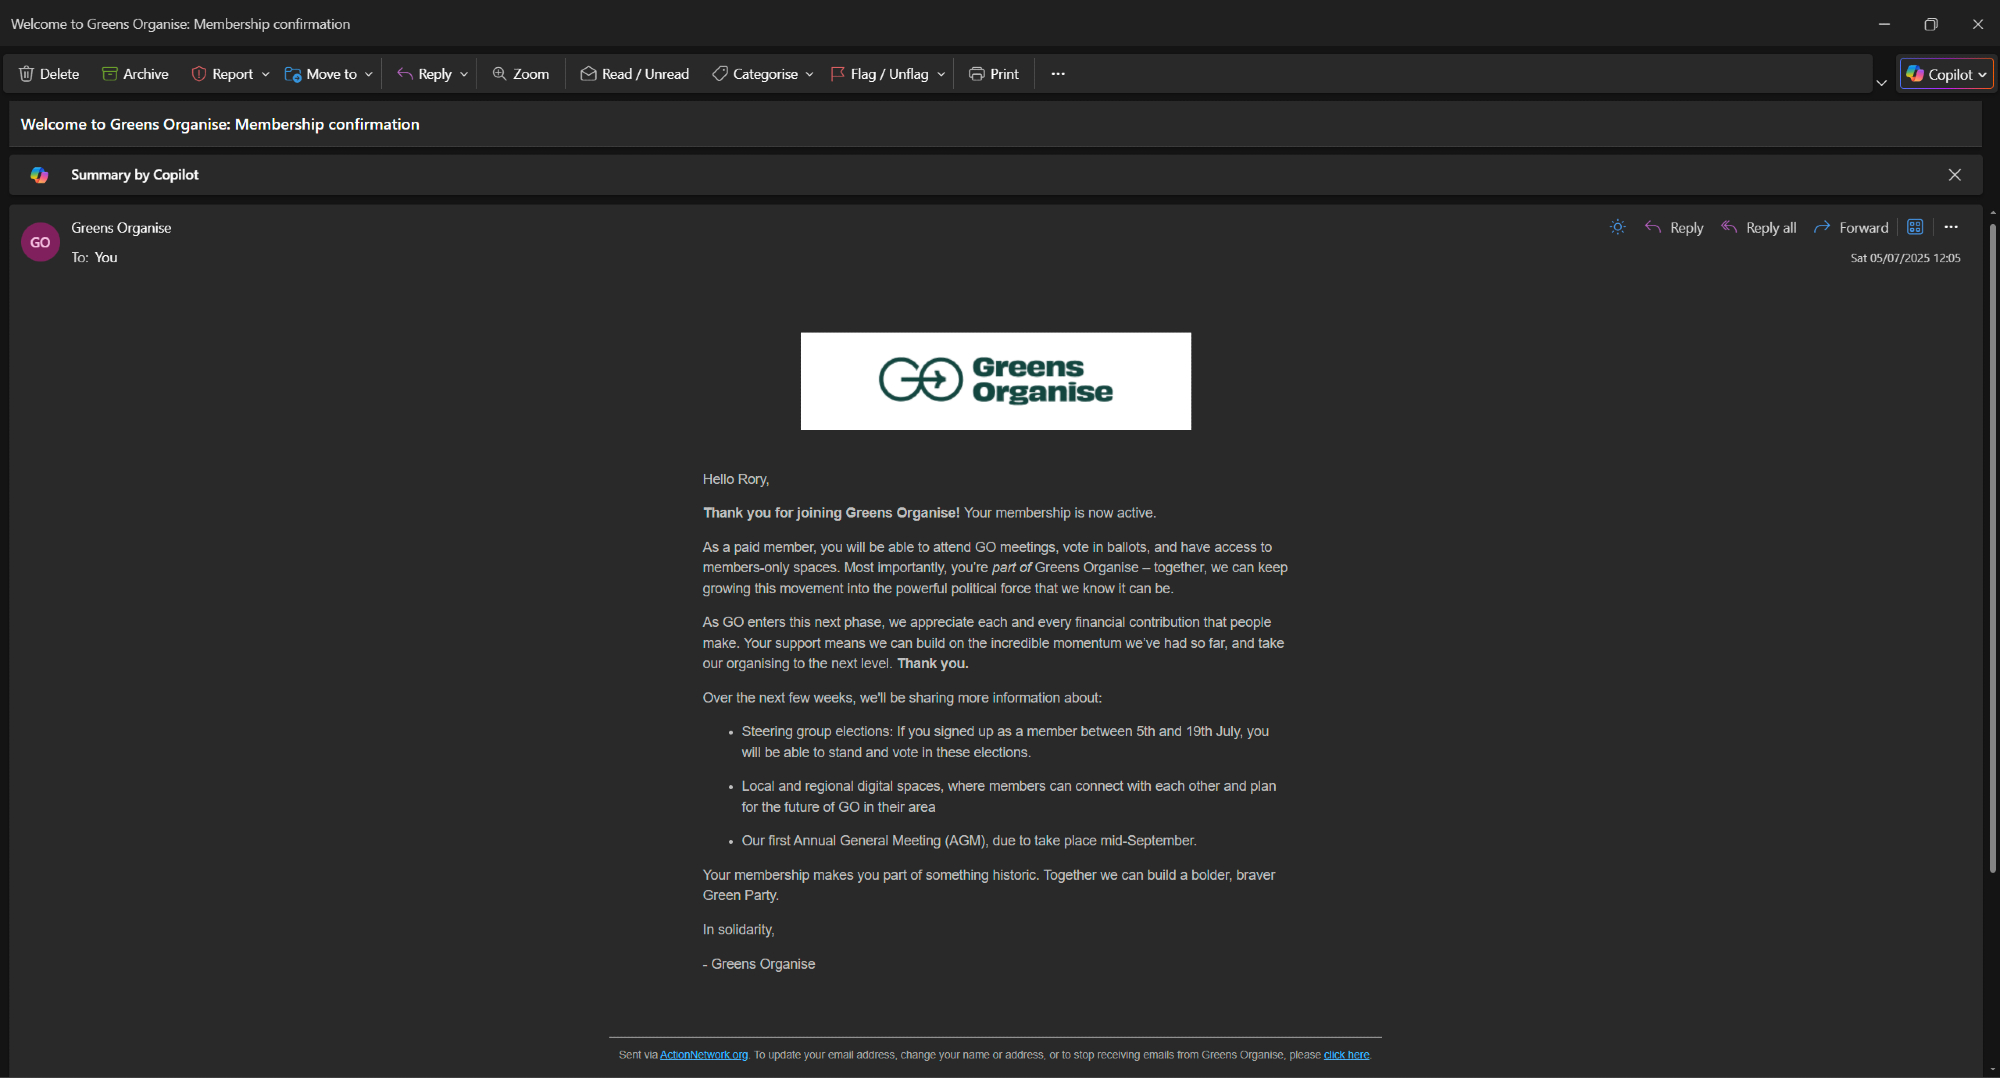The width and height of the screenshot is (2000, 1078).
Task: Open the Categorise dropdown
Action: (763, 74)
